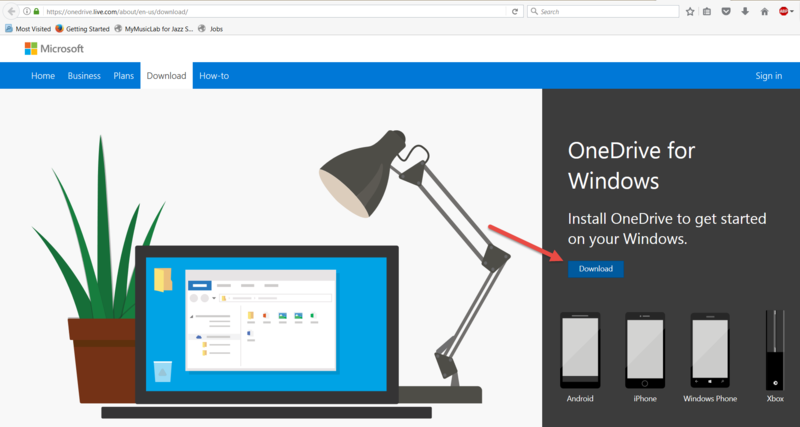Go to the Home navigation tab
Image resolution: width=800 pixels, height=427 pixels.
pos(43,76)
